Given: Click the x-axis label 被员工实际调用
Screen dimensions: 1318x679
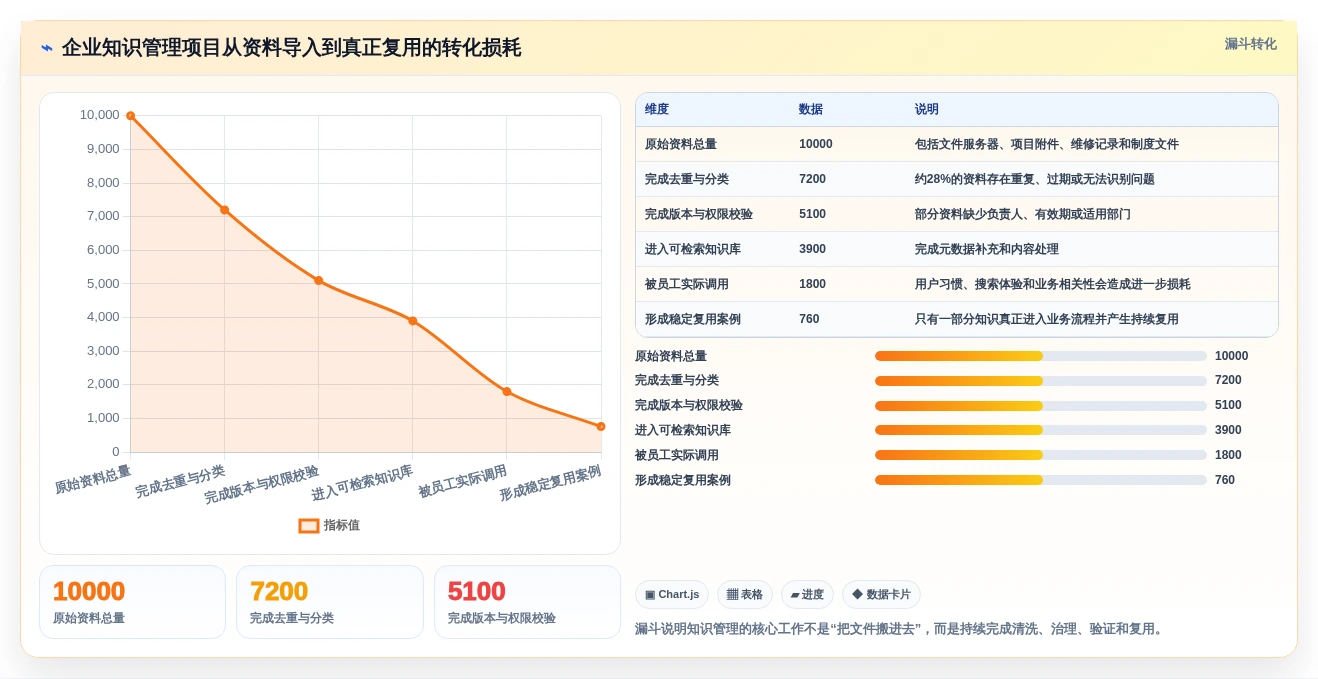Looking at the screenshot, I should click(462, 481).
